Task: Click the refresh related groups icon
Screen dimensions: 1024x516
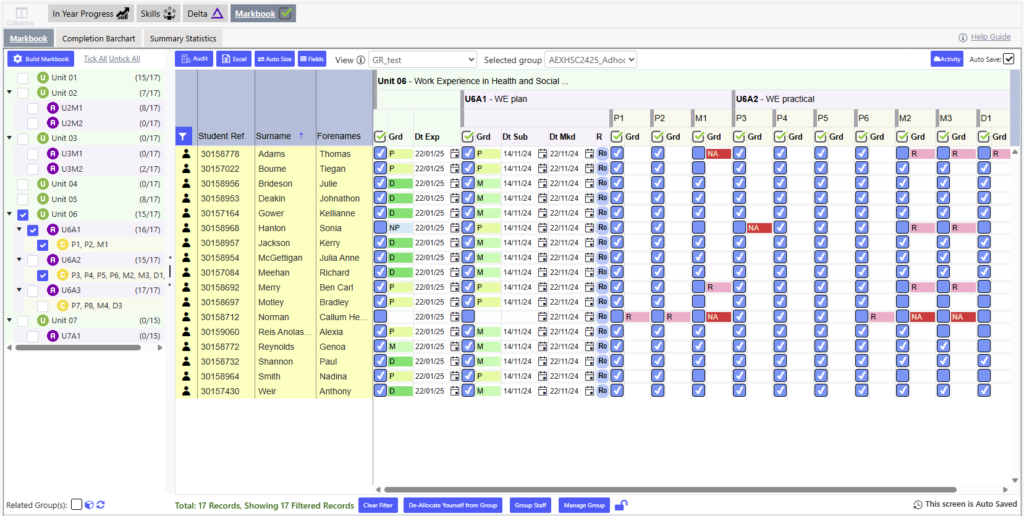Action: [101, 504]
